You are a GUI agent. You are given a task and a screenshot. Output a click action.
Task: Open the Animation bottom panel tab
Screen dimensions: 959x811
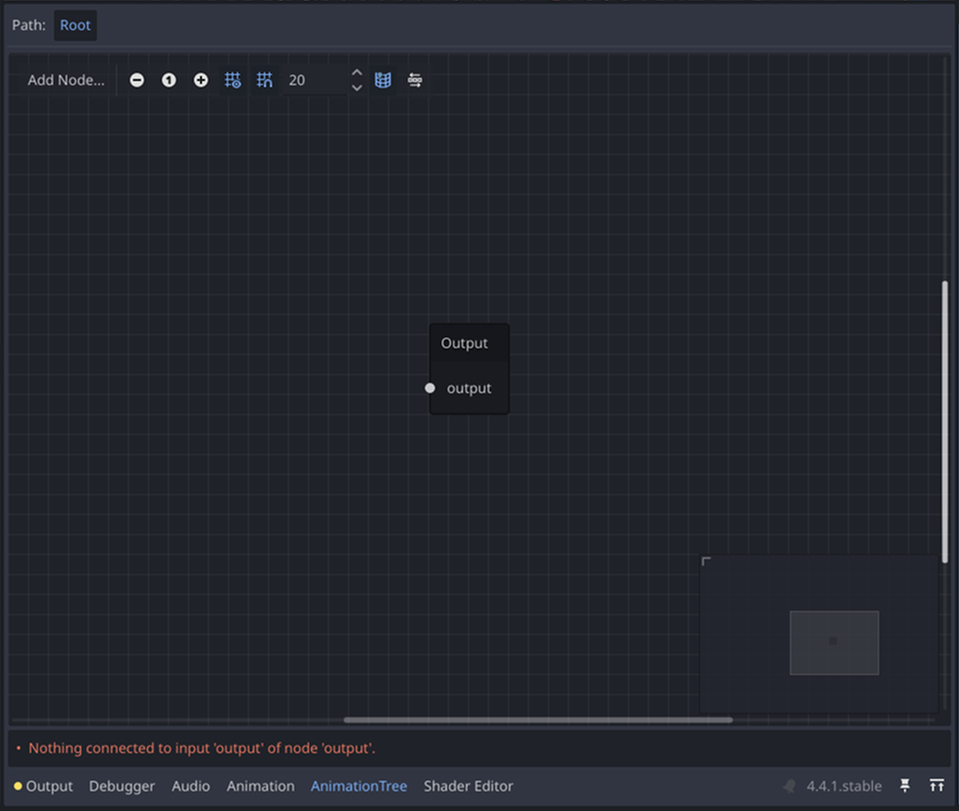click(x=261, y=786)
